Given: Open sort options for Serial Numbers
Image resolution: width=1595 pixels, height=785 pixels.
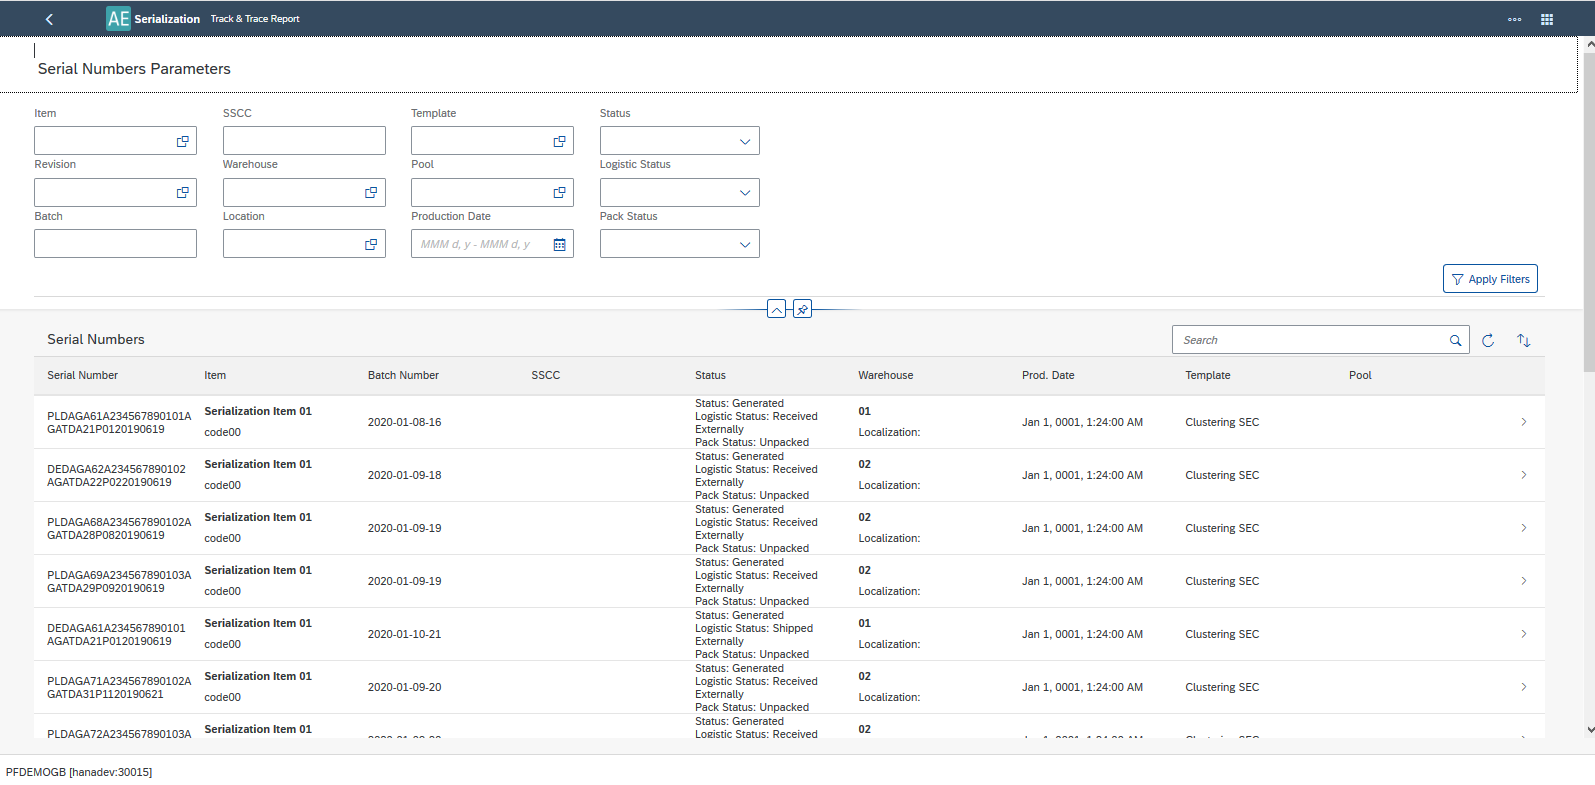Looking at the screenshot, I should (1523, 340).
